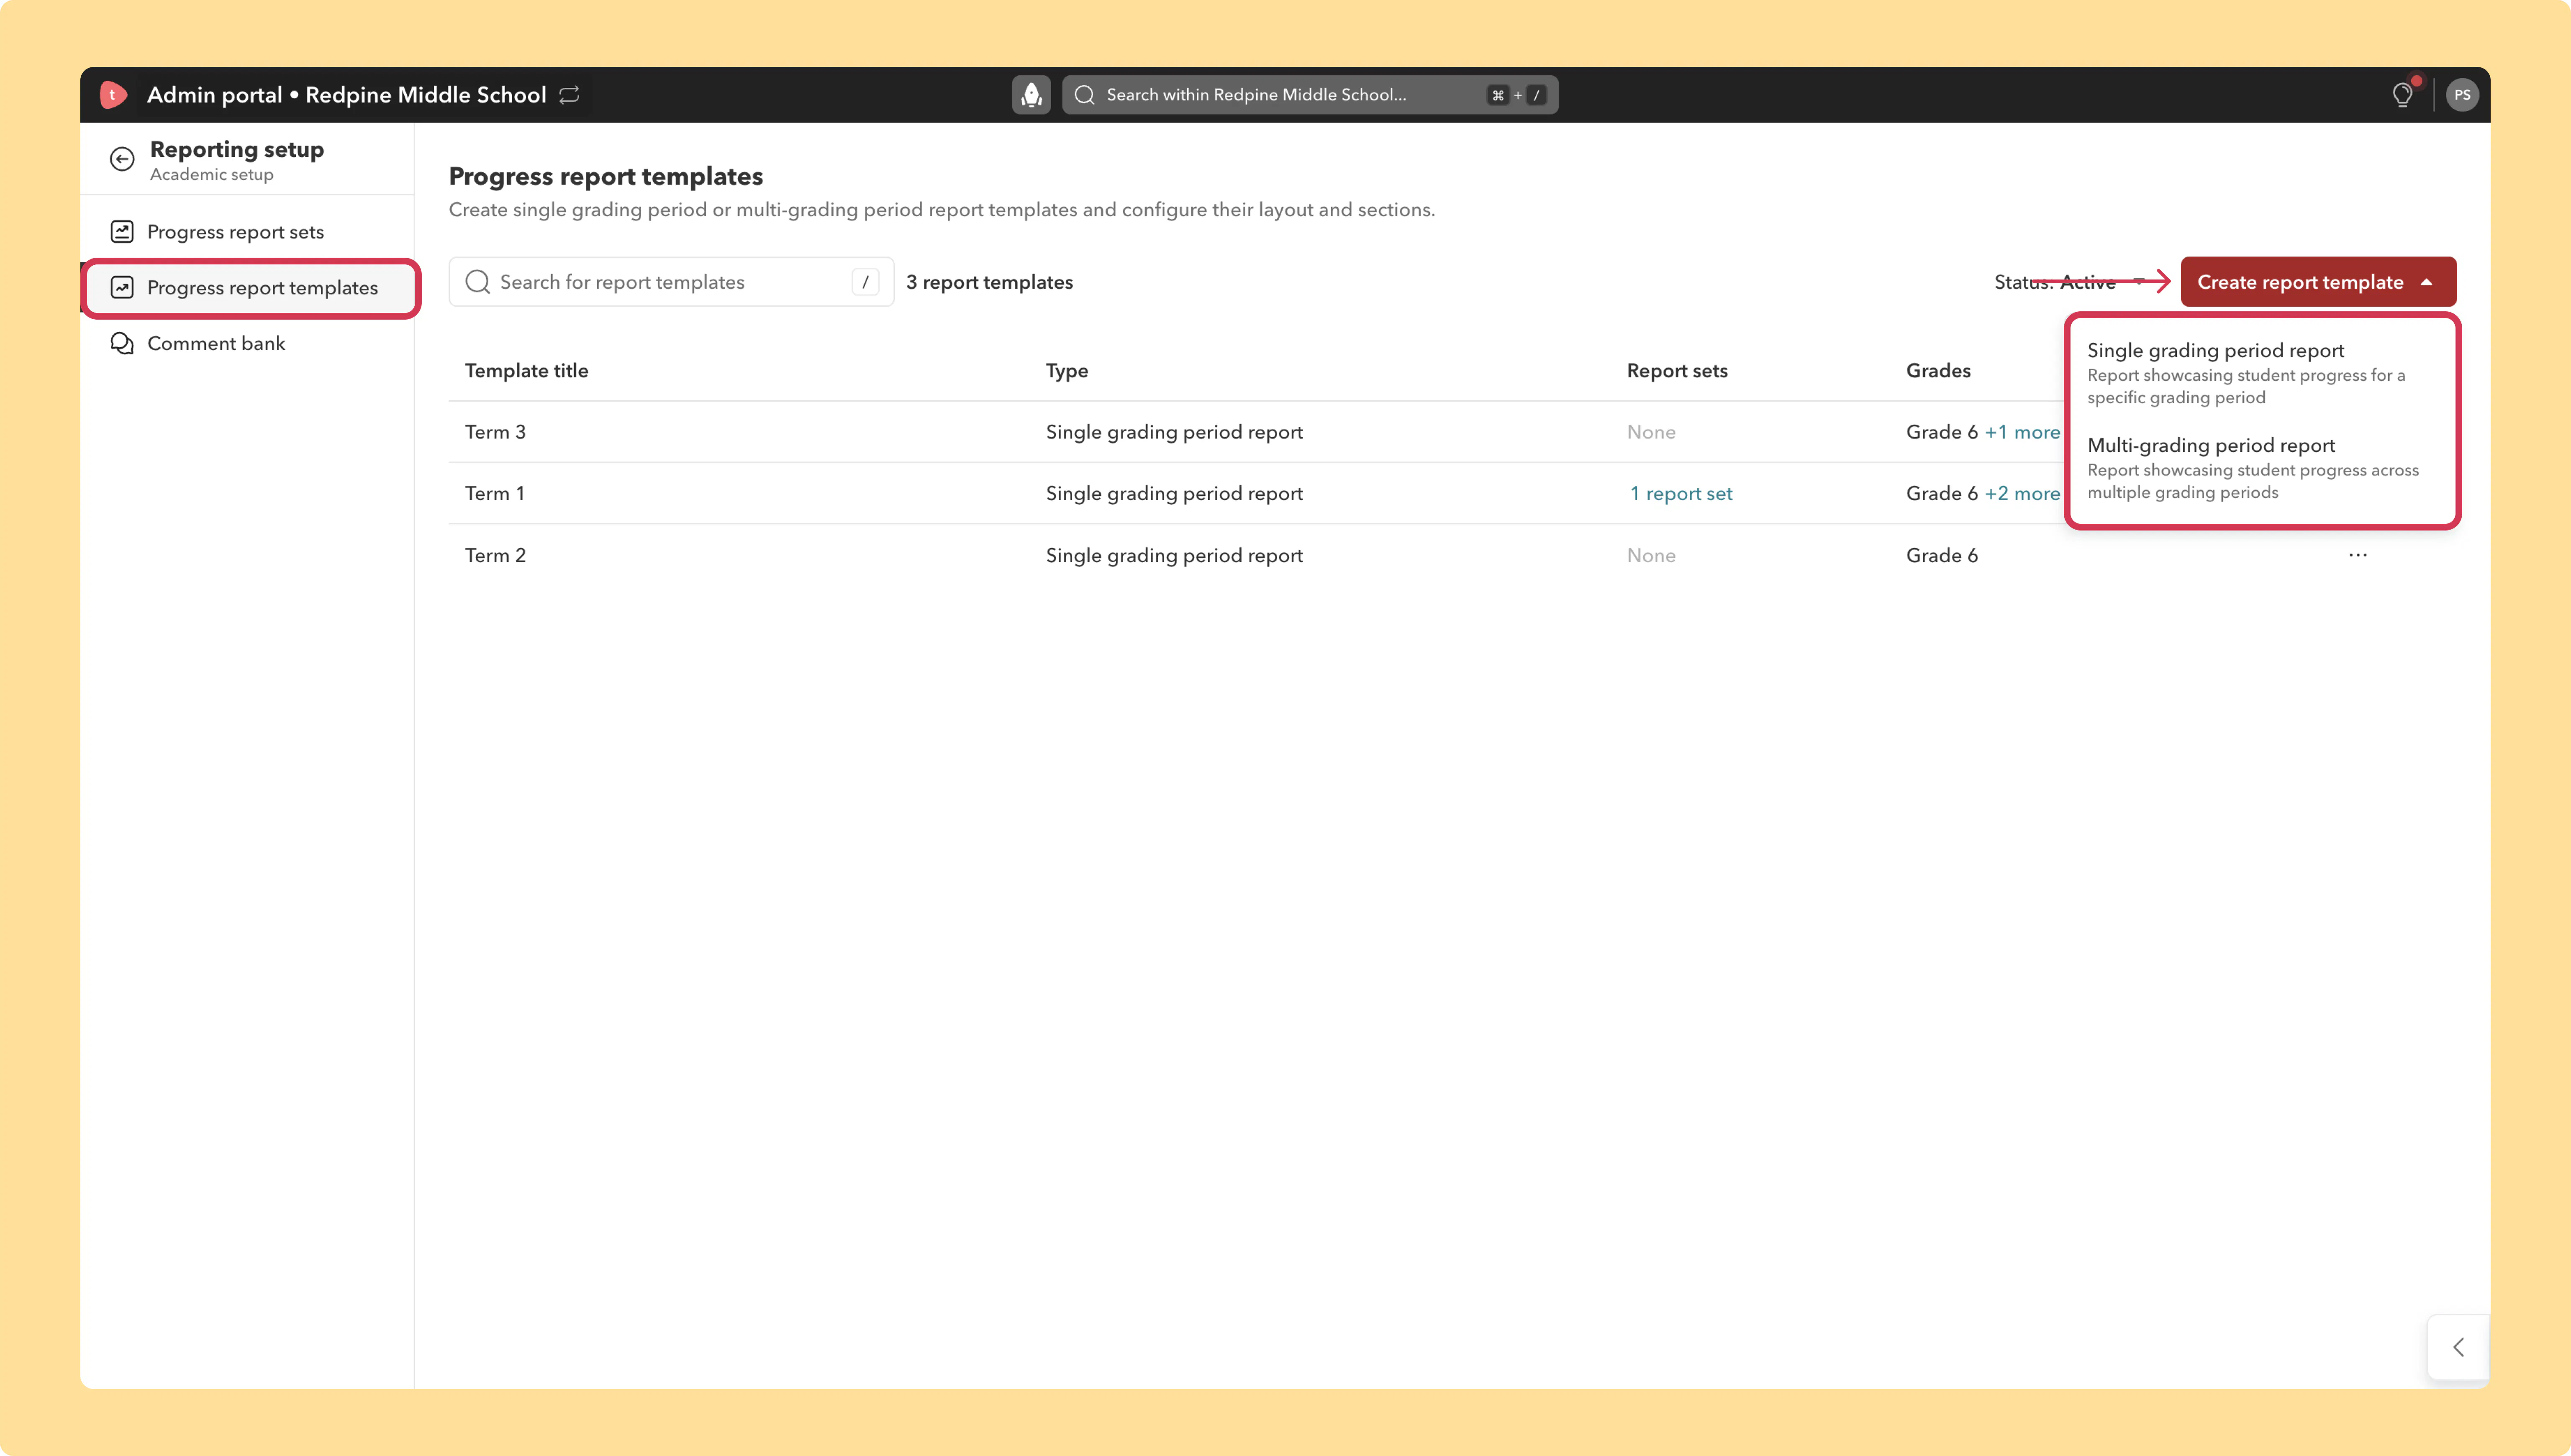Choose Single grading period report option
Image resolution: width=2571 pixels, height=1456 pixels.
click(x=2262, y=373)
